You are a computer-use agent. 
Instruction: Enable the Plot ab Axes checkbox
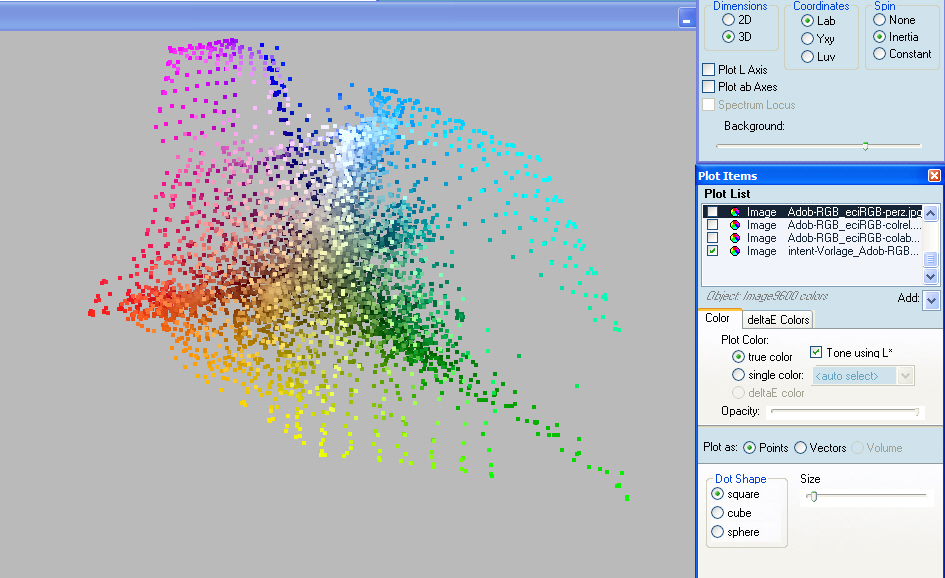[709, 87]
